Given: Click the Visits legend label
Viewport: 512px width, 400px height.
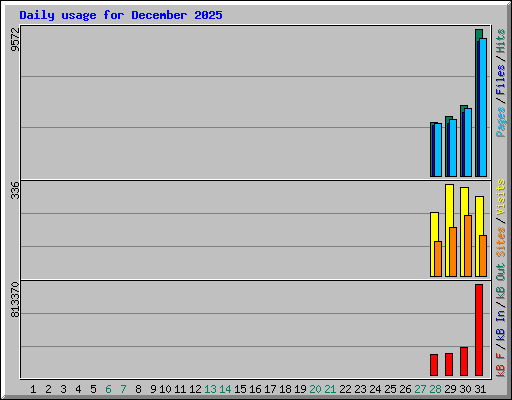Looking at the screenshot, I should 501,197.
